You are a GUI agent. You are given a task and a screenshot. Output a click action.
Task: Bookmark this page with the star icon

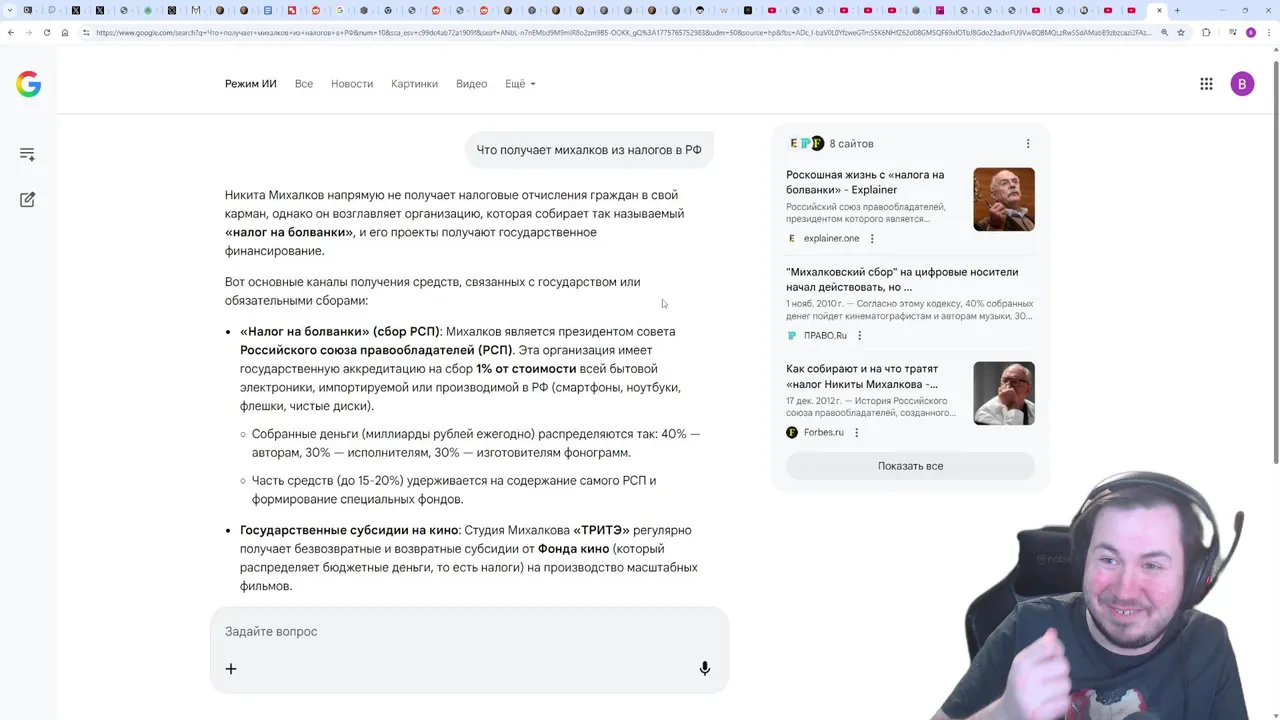coord(1181,32)
